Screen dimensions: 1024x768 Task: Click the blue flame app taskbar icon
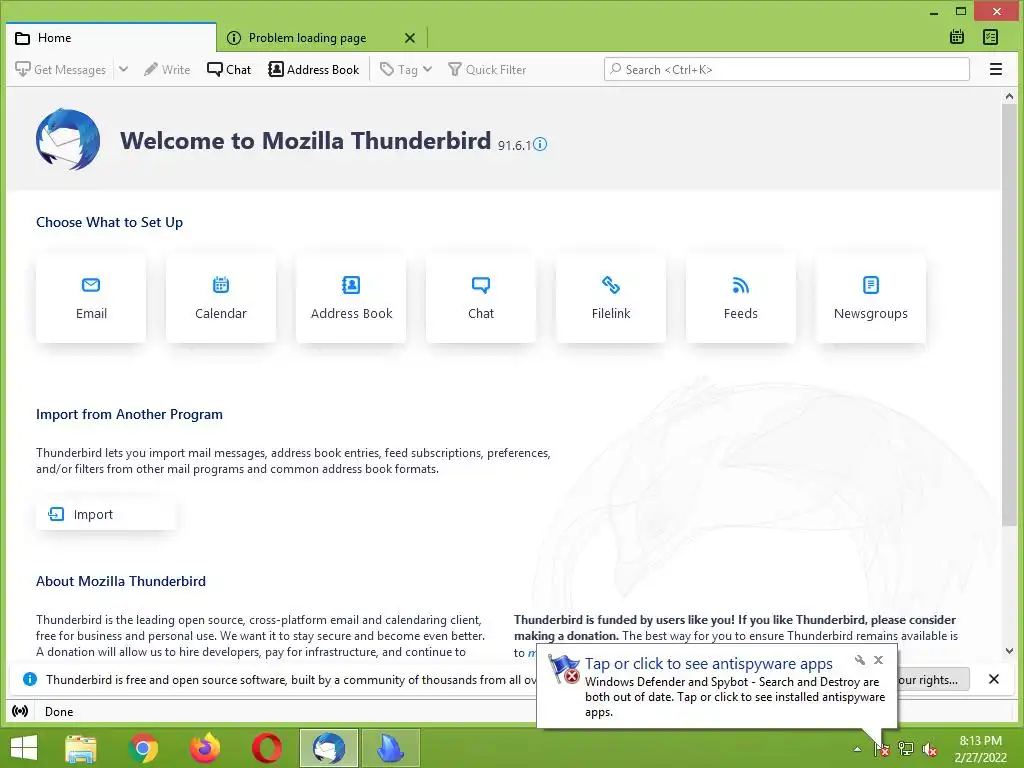coord(391,748)
